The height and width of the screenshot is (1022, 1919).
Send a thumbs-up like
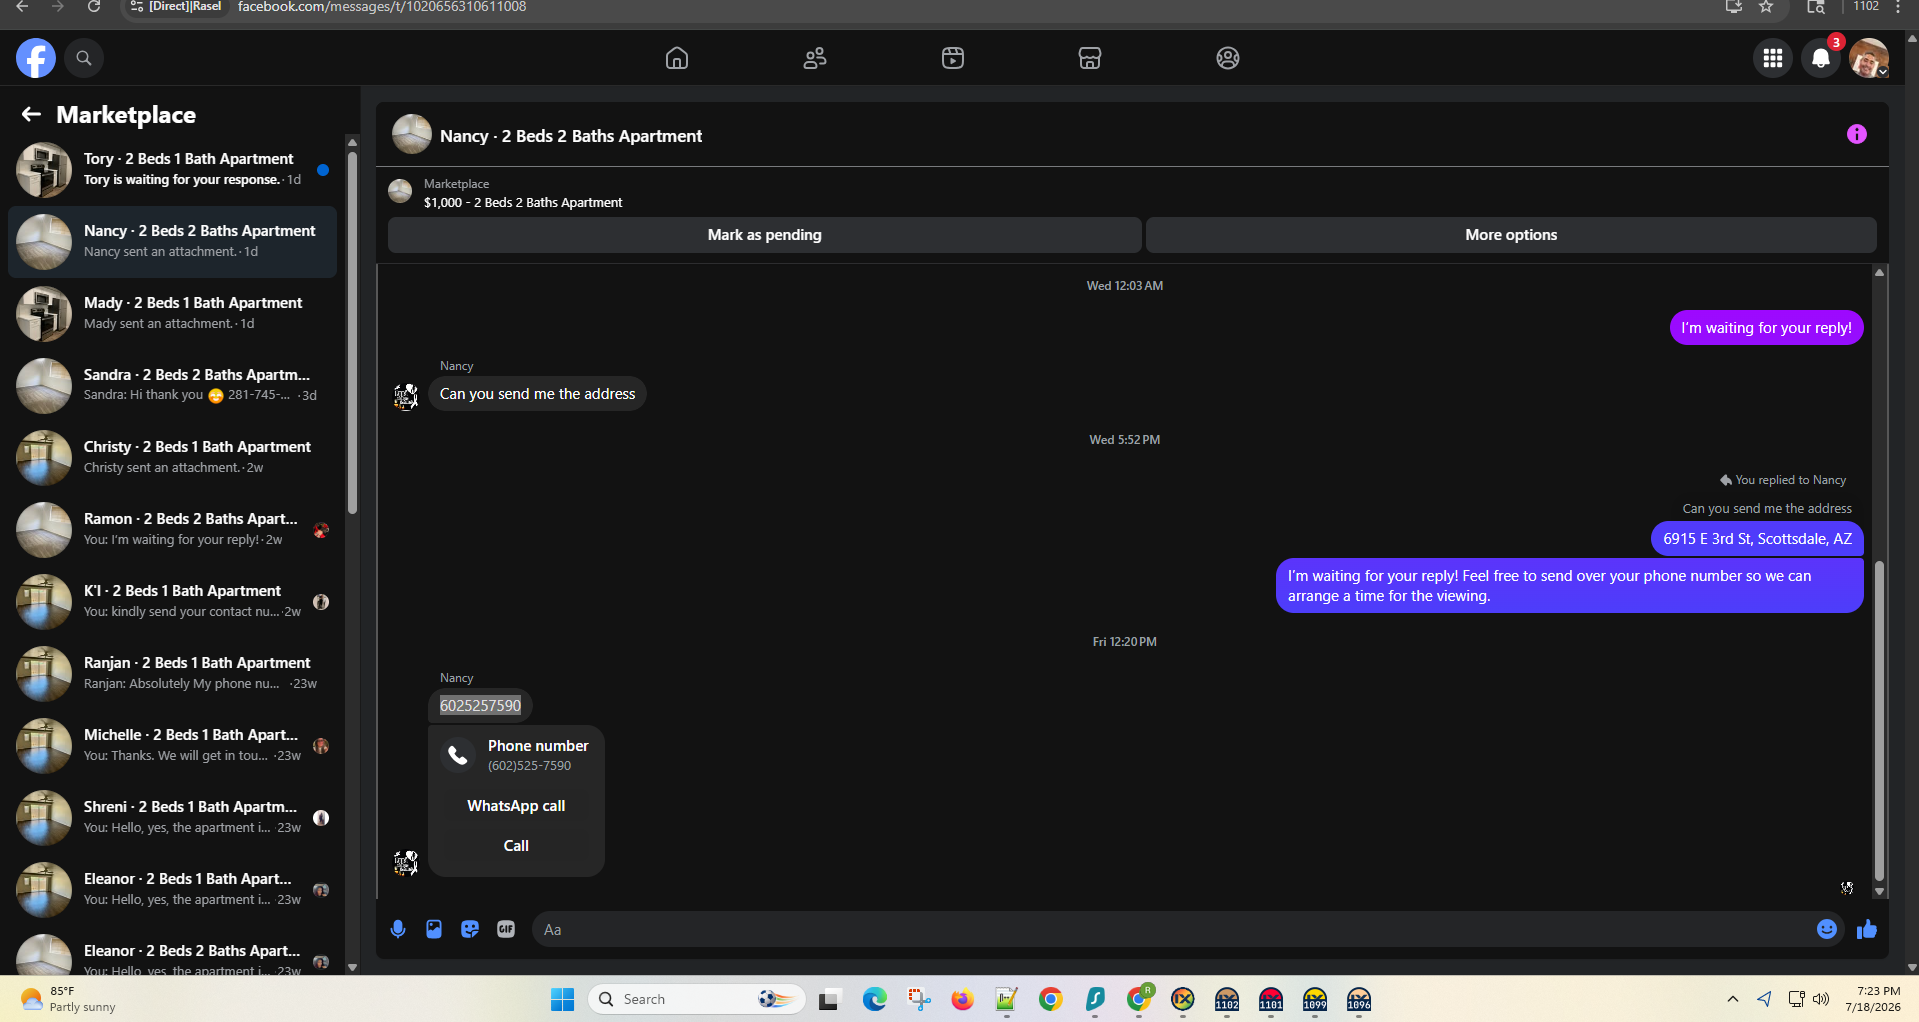pyautogui.click(x=1867, y=929)
